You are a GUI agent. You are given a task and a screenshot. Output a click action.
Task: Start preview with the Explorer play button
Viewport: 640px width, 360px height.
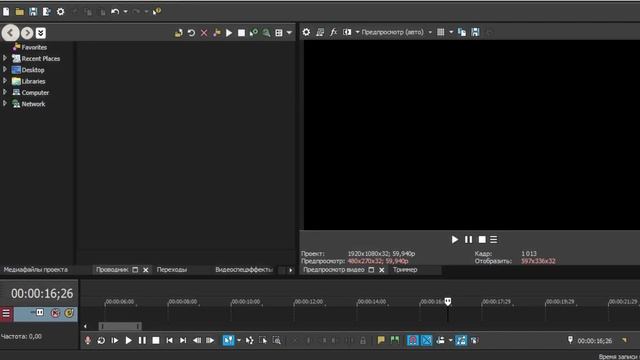(229, 33)
